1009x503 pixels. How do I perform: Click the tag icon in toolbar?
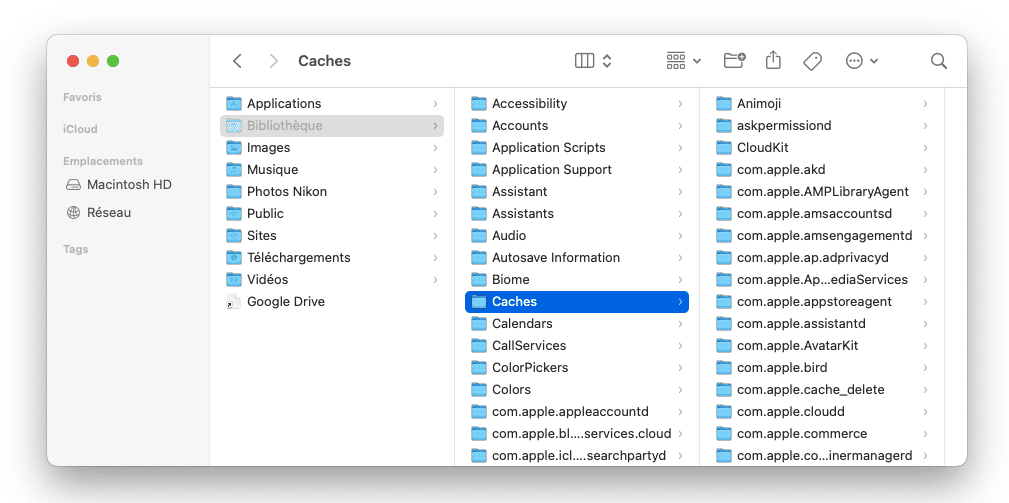click(x=813, y=61)
